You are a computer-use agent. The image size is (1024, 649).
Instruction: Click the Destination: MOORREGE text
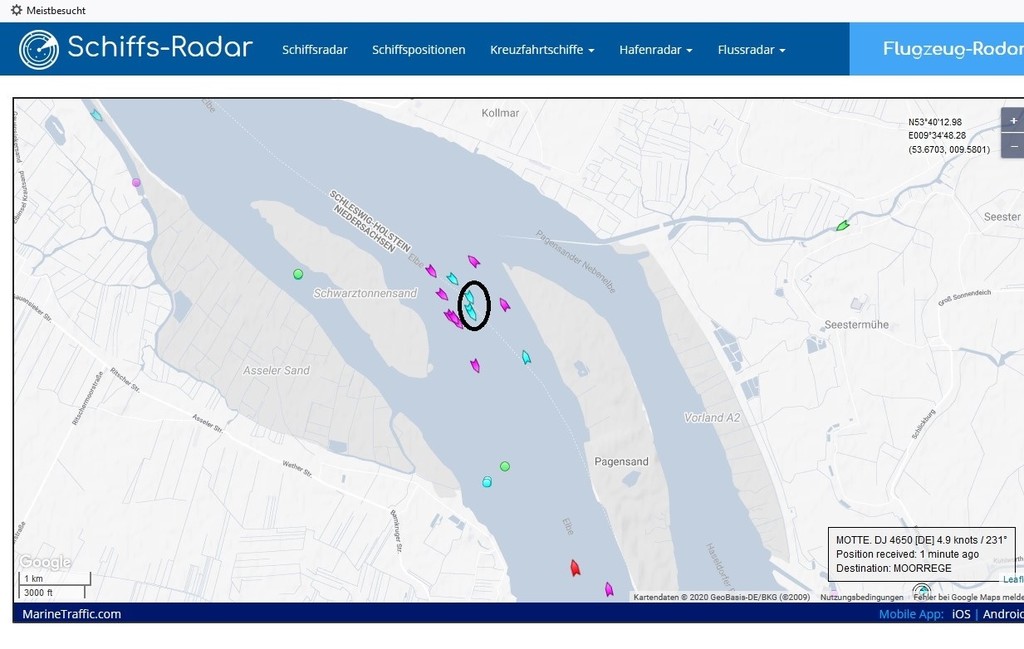[x=893, y=568]
